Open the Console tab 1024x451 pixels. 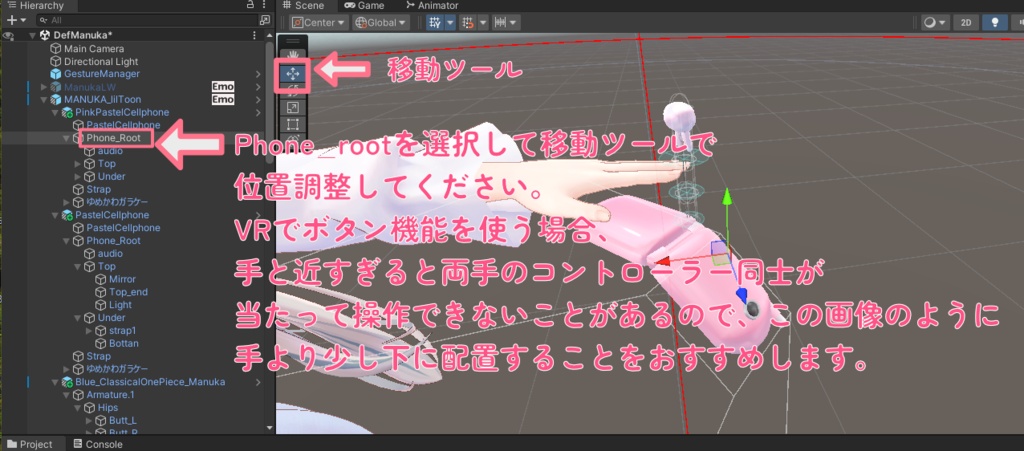98,444
